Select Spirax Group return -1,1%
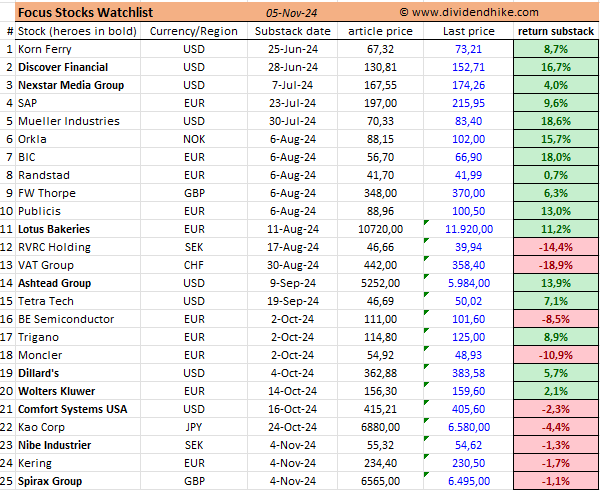The height and width of the screenshot is (490, 600). click(556, 480)
